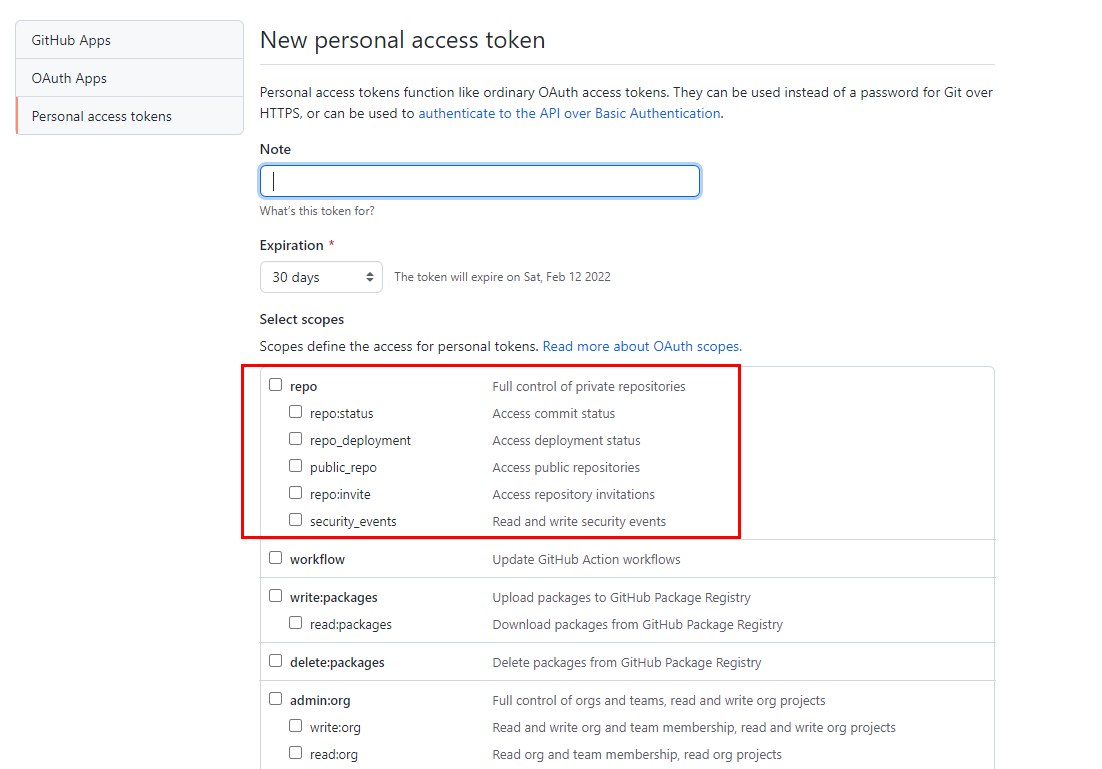Open the Expiration 30 days dropdown
Viewport: 1102px width, 769px height.
321,277
